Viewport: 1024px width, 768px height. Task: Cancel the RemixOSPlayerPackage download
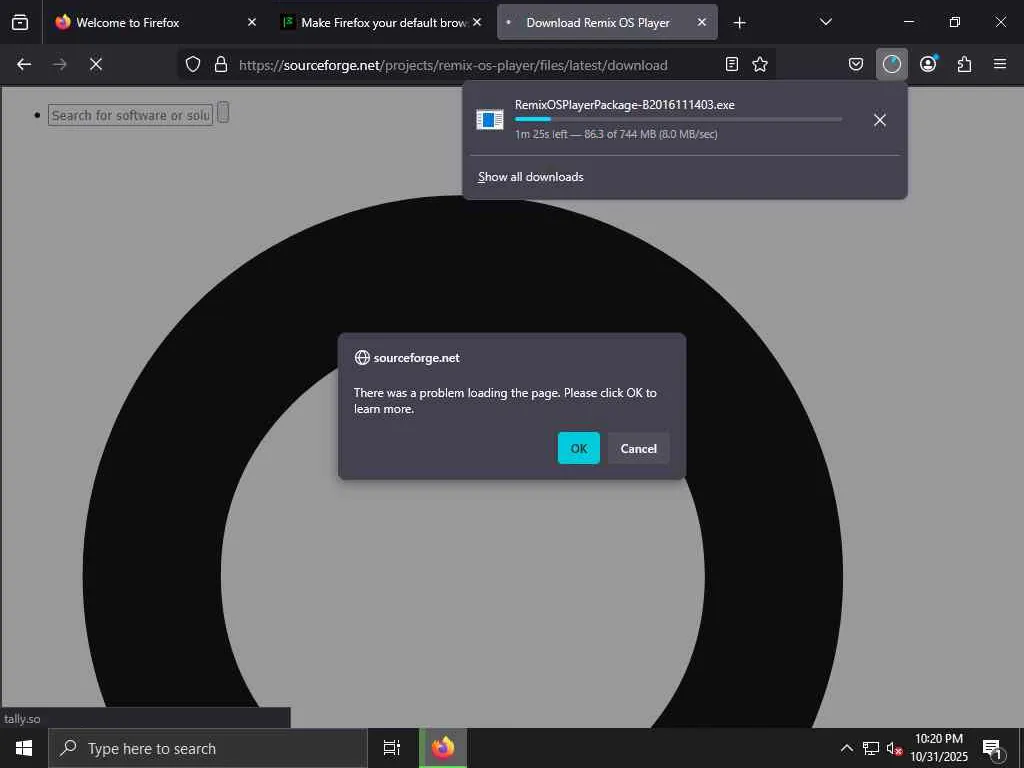pos(880,120)
